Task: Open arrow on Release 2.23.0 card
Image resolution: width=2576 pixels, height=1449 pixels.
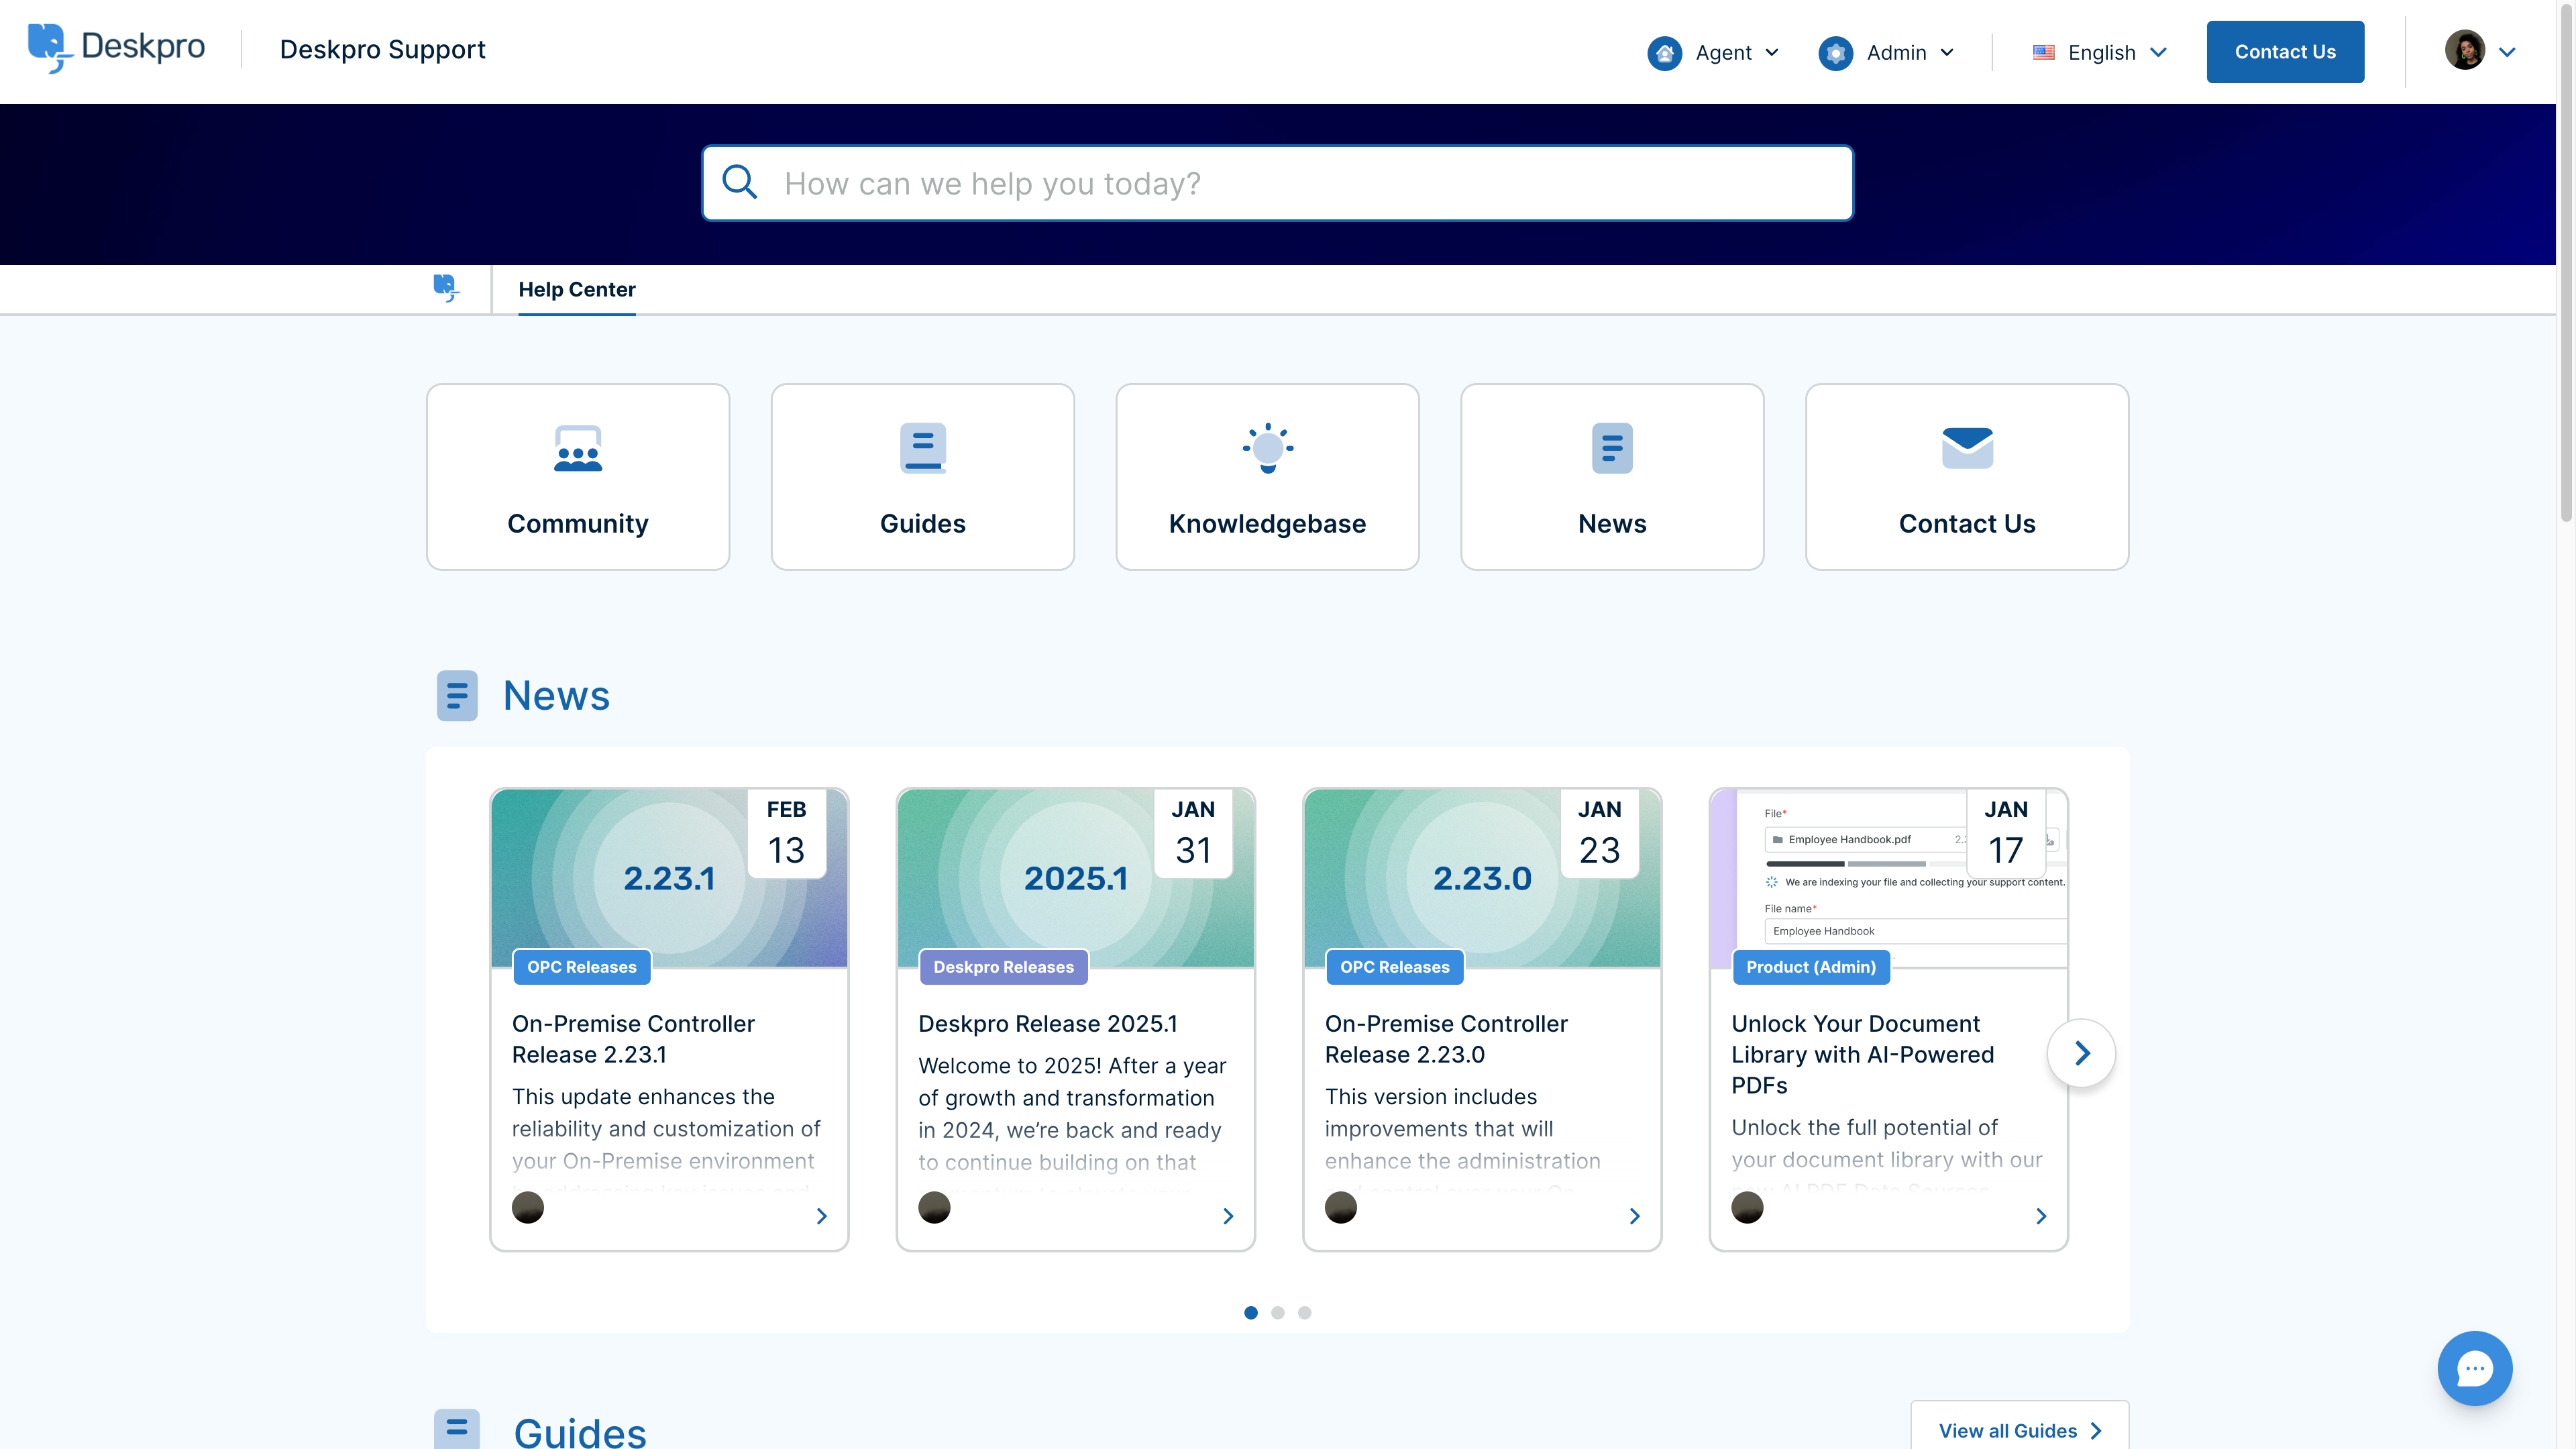Action: coord(1634,1216)
